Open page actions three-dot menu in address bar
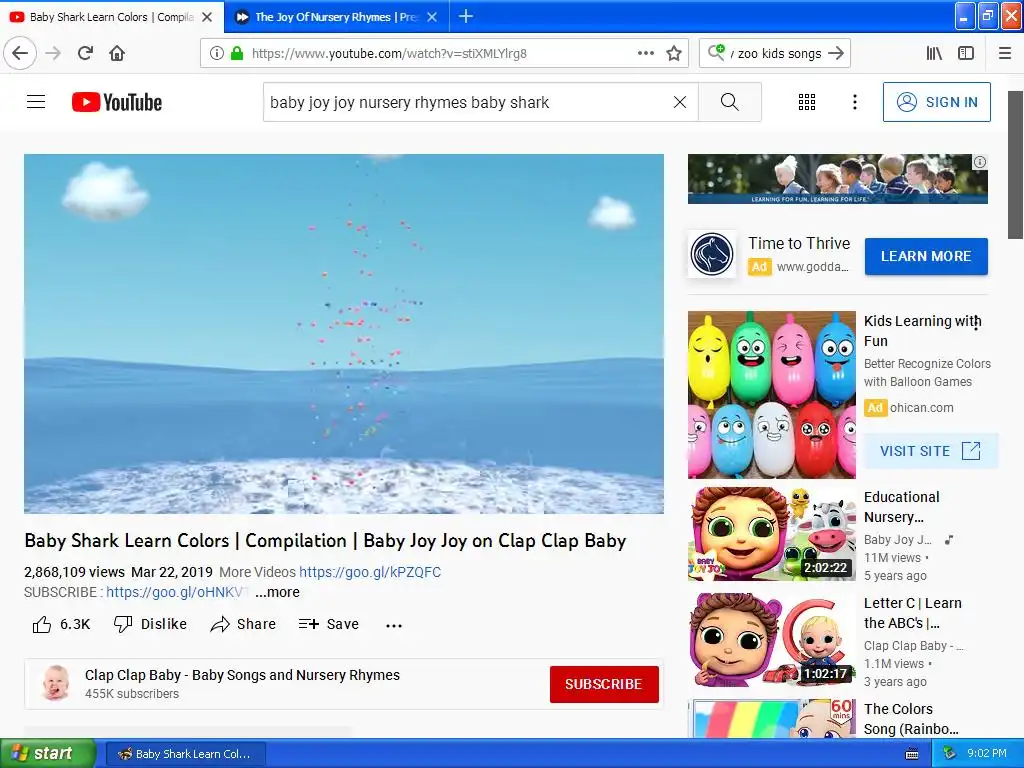The width and height of the screenshot is (1024, 768). [x=645, y=53]
